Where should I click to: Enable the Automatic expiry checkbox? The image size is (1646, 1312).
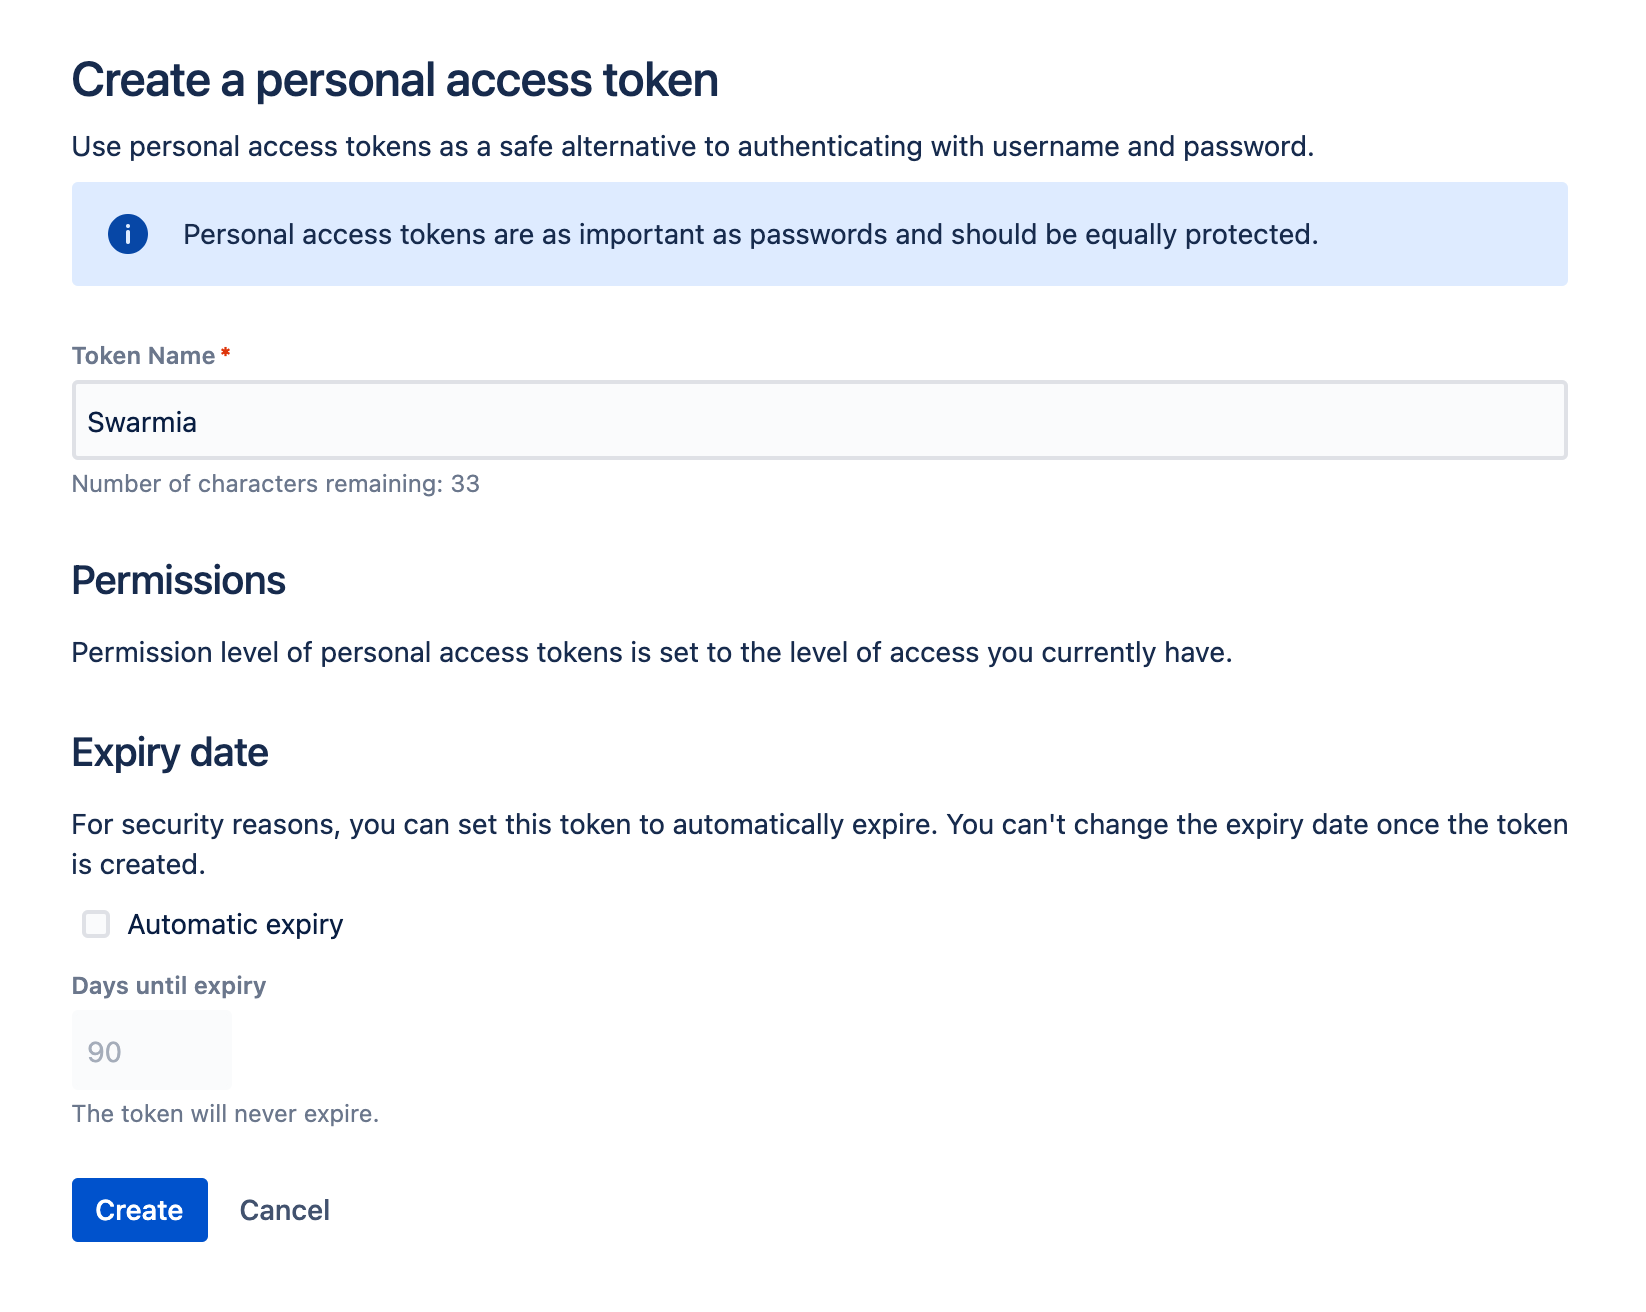pyautogui.click(x=96, y=924)
